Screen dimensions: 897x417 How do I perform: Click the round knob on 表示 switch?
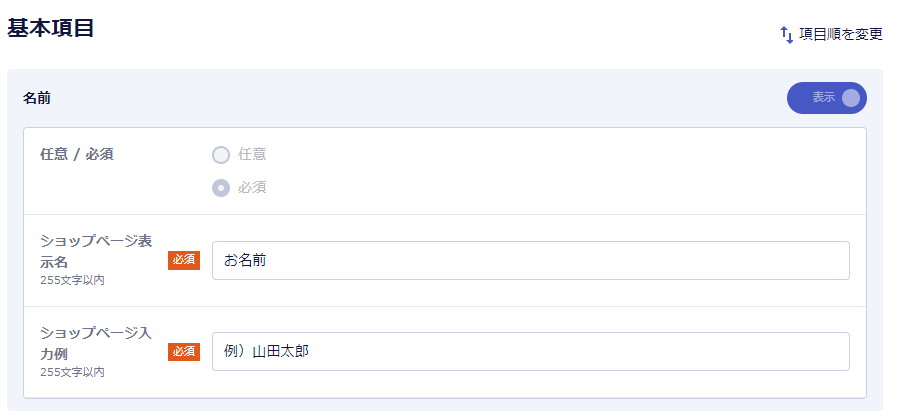coord(851,98)
